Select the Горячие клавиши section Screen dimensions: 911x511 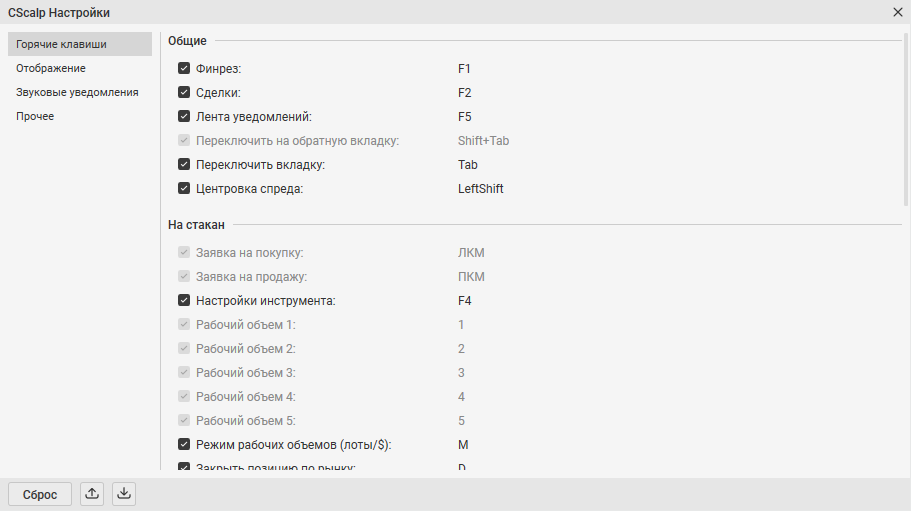(62, 44)
